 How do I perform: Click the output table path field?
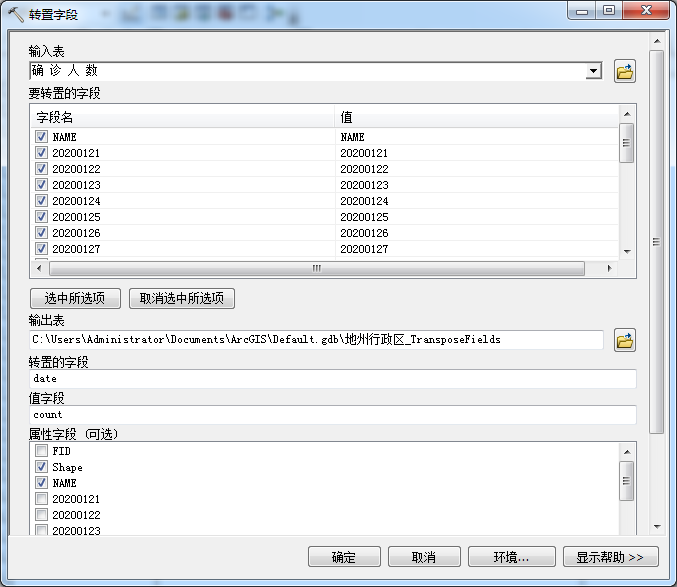pos(316,340)
